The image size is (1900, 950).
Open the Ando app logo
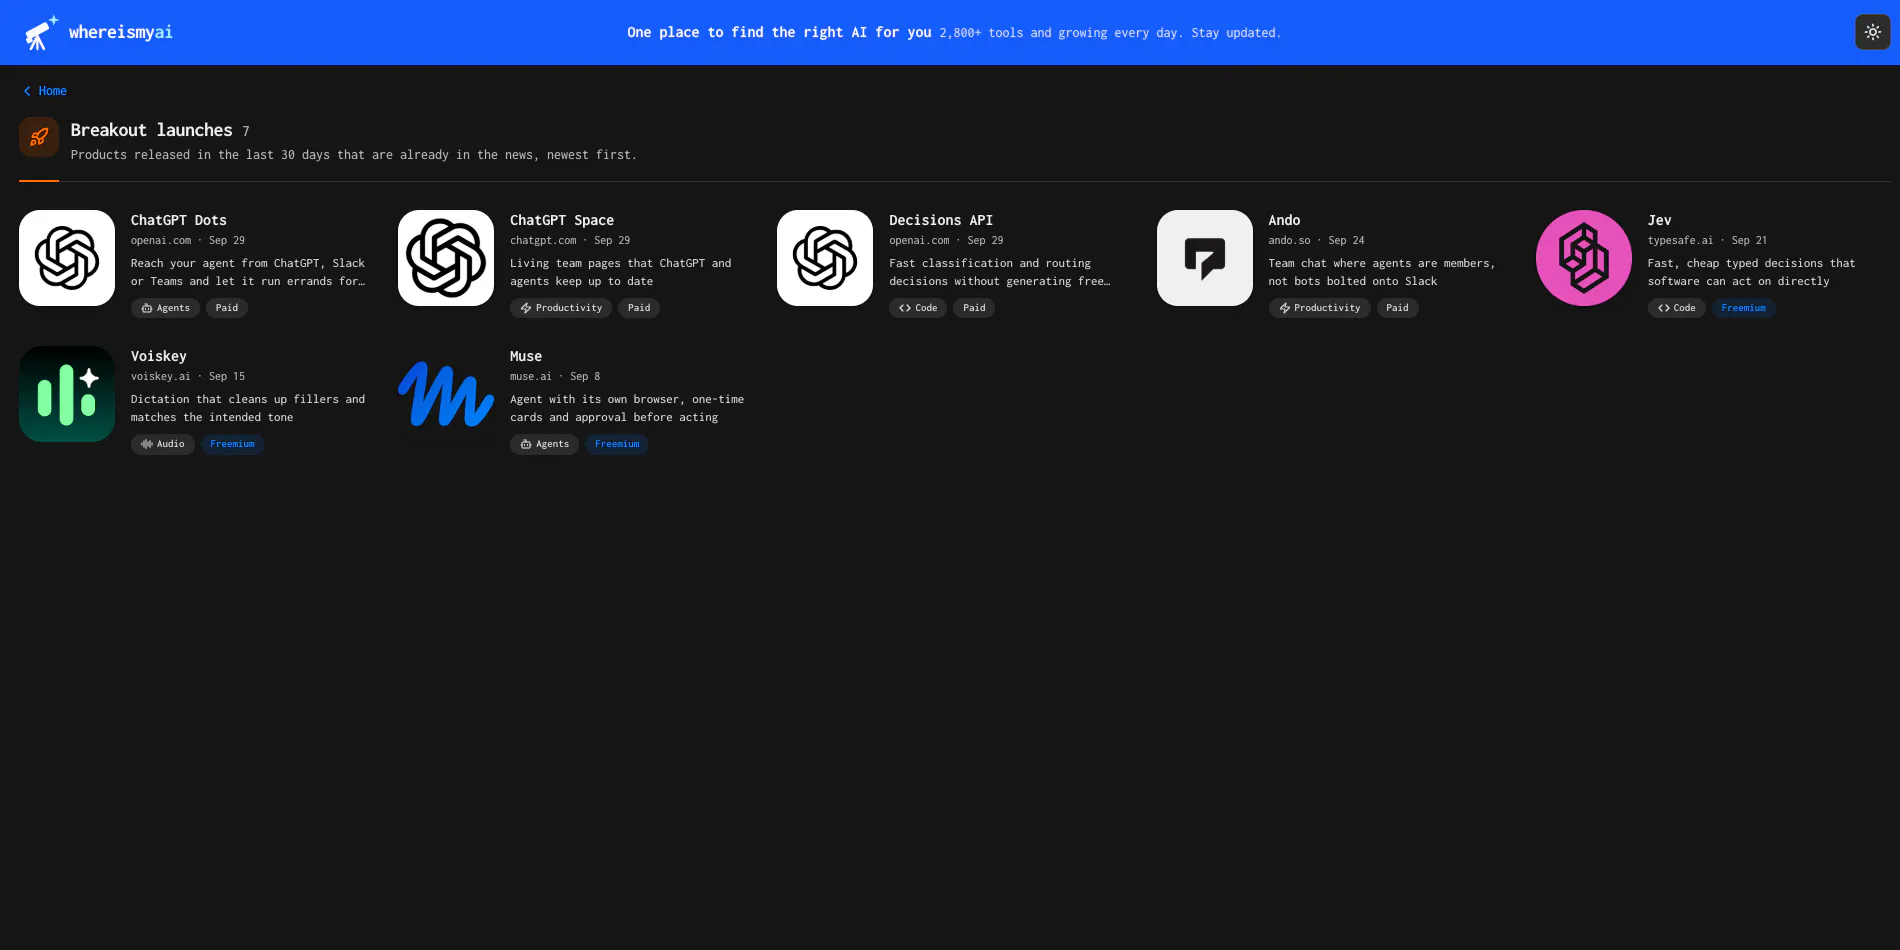point(1205,258)
